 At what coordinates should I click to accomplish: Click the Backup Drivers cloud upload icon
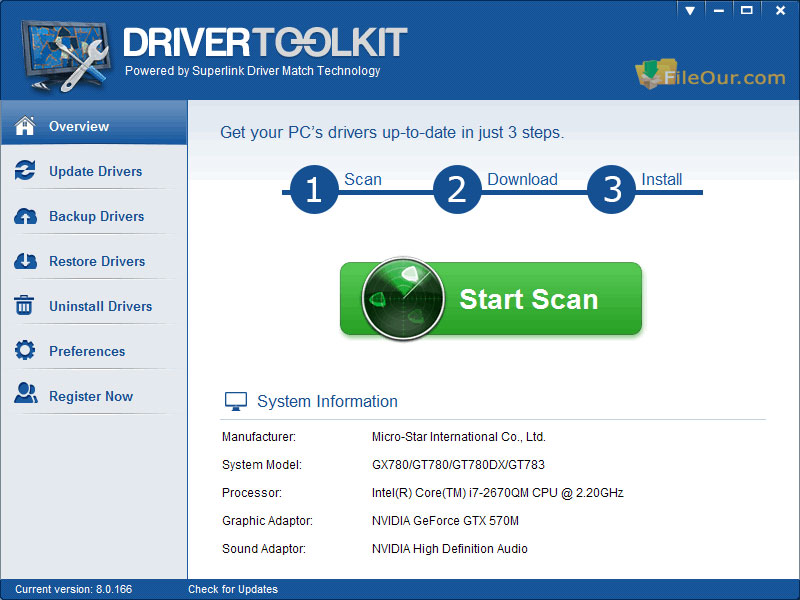25,216
